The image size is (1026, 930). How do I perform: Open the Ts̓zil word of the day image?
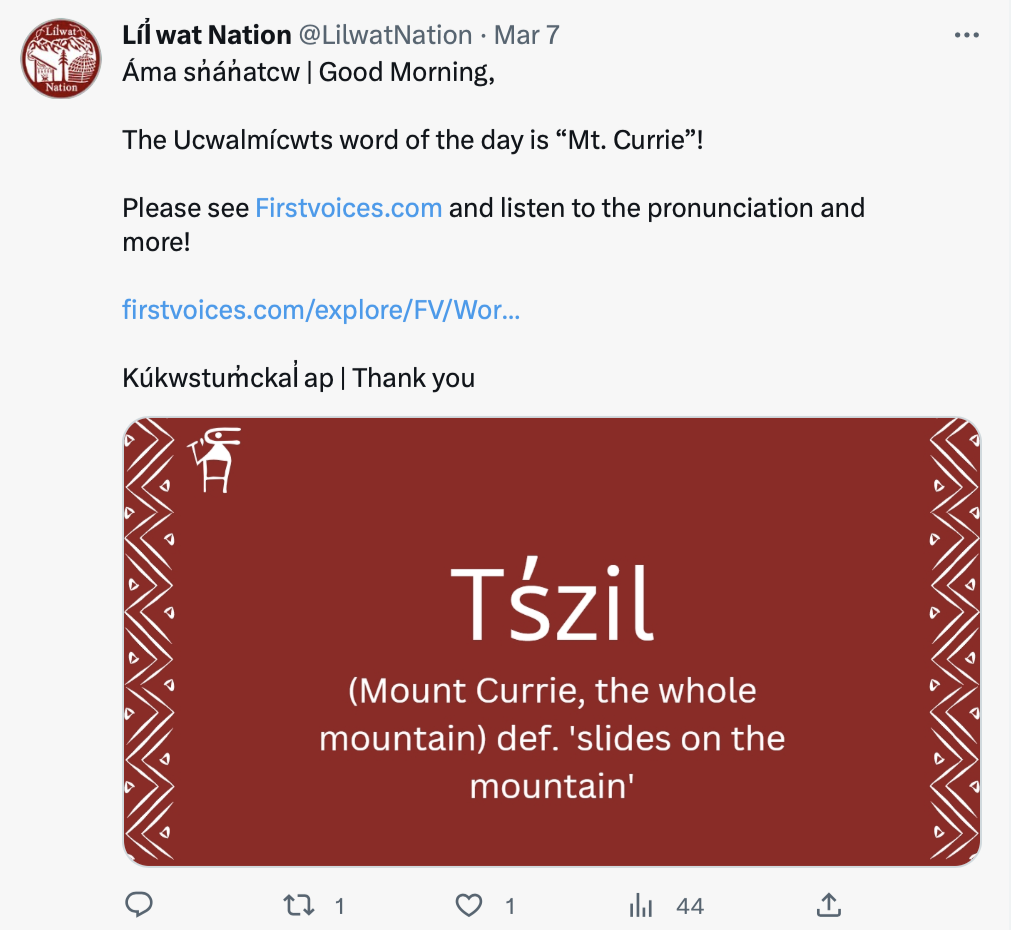(x=551, y=640)
